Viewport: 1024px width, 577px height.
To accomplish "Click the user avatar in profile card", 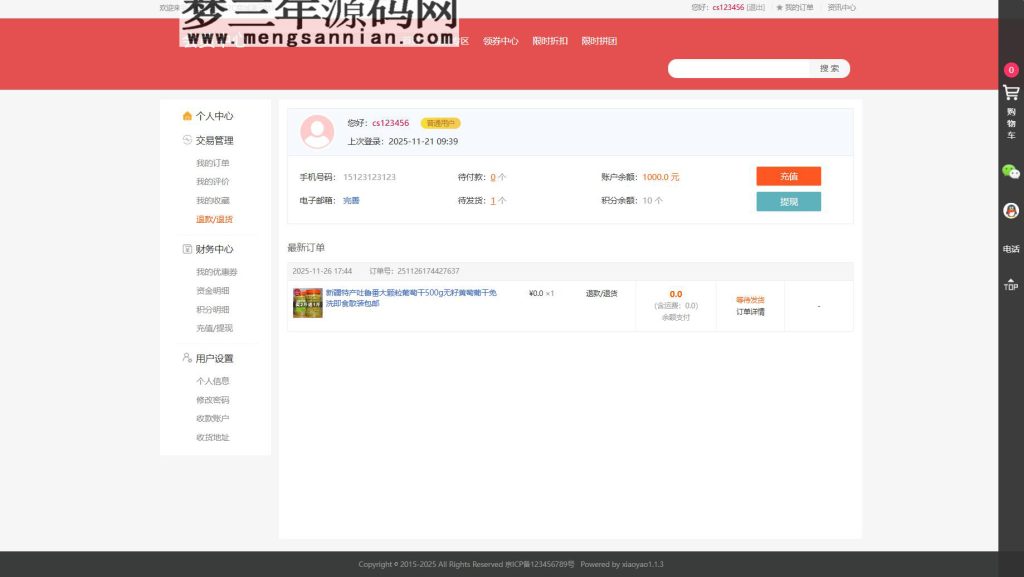I will (x=317, y=131).
